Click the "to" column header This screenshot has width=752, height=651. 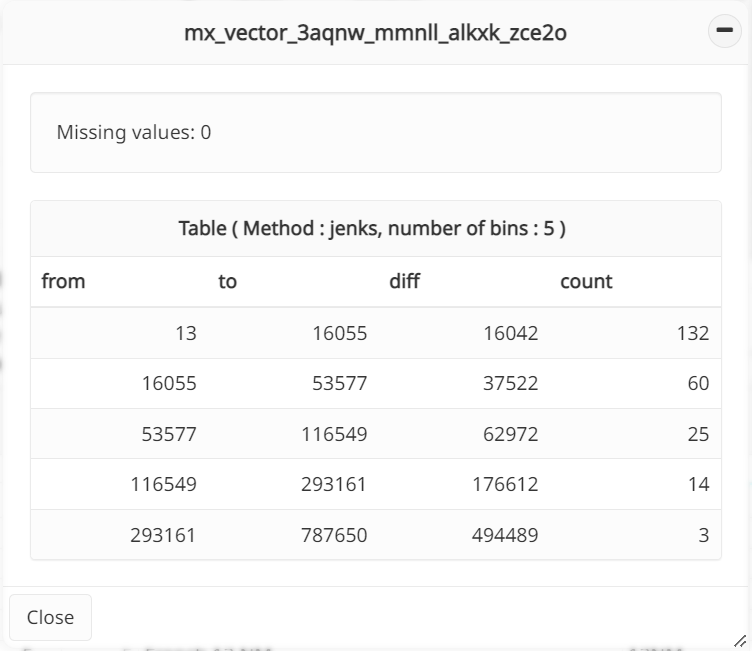228,282
